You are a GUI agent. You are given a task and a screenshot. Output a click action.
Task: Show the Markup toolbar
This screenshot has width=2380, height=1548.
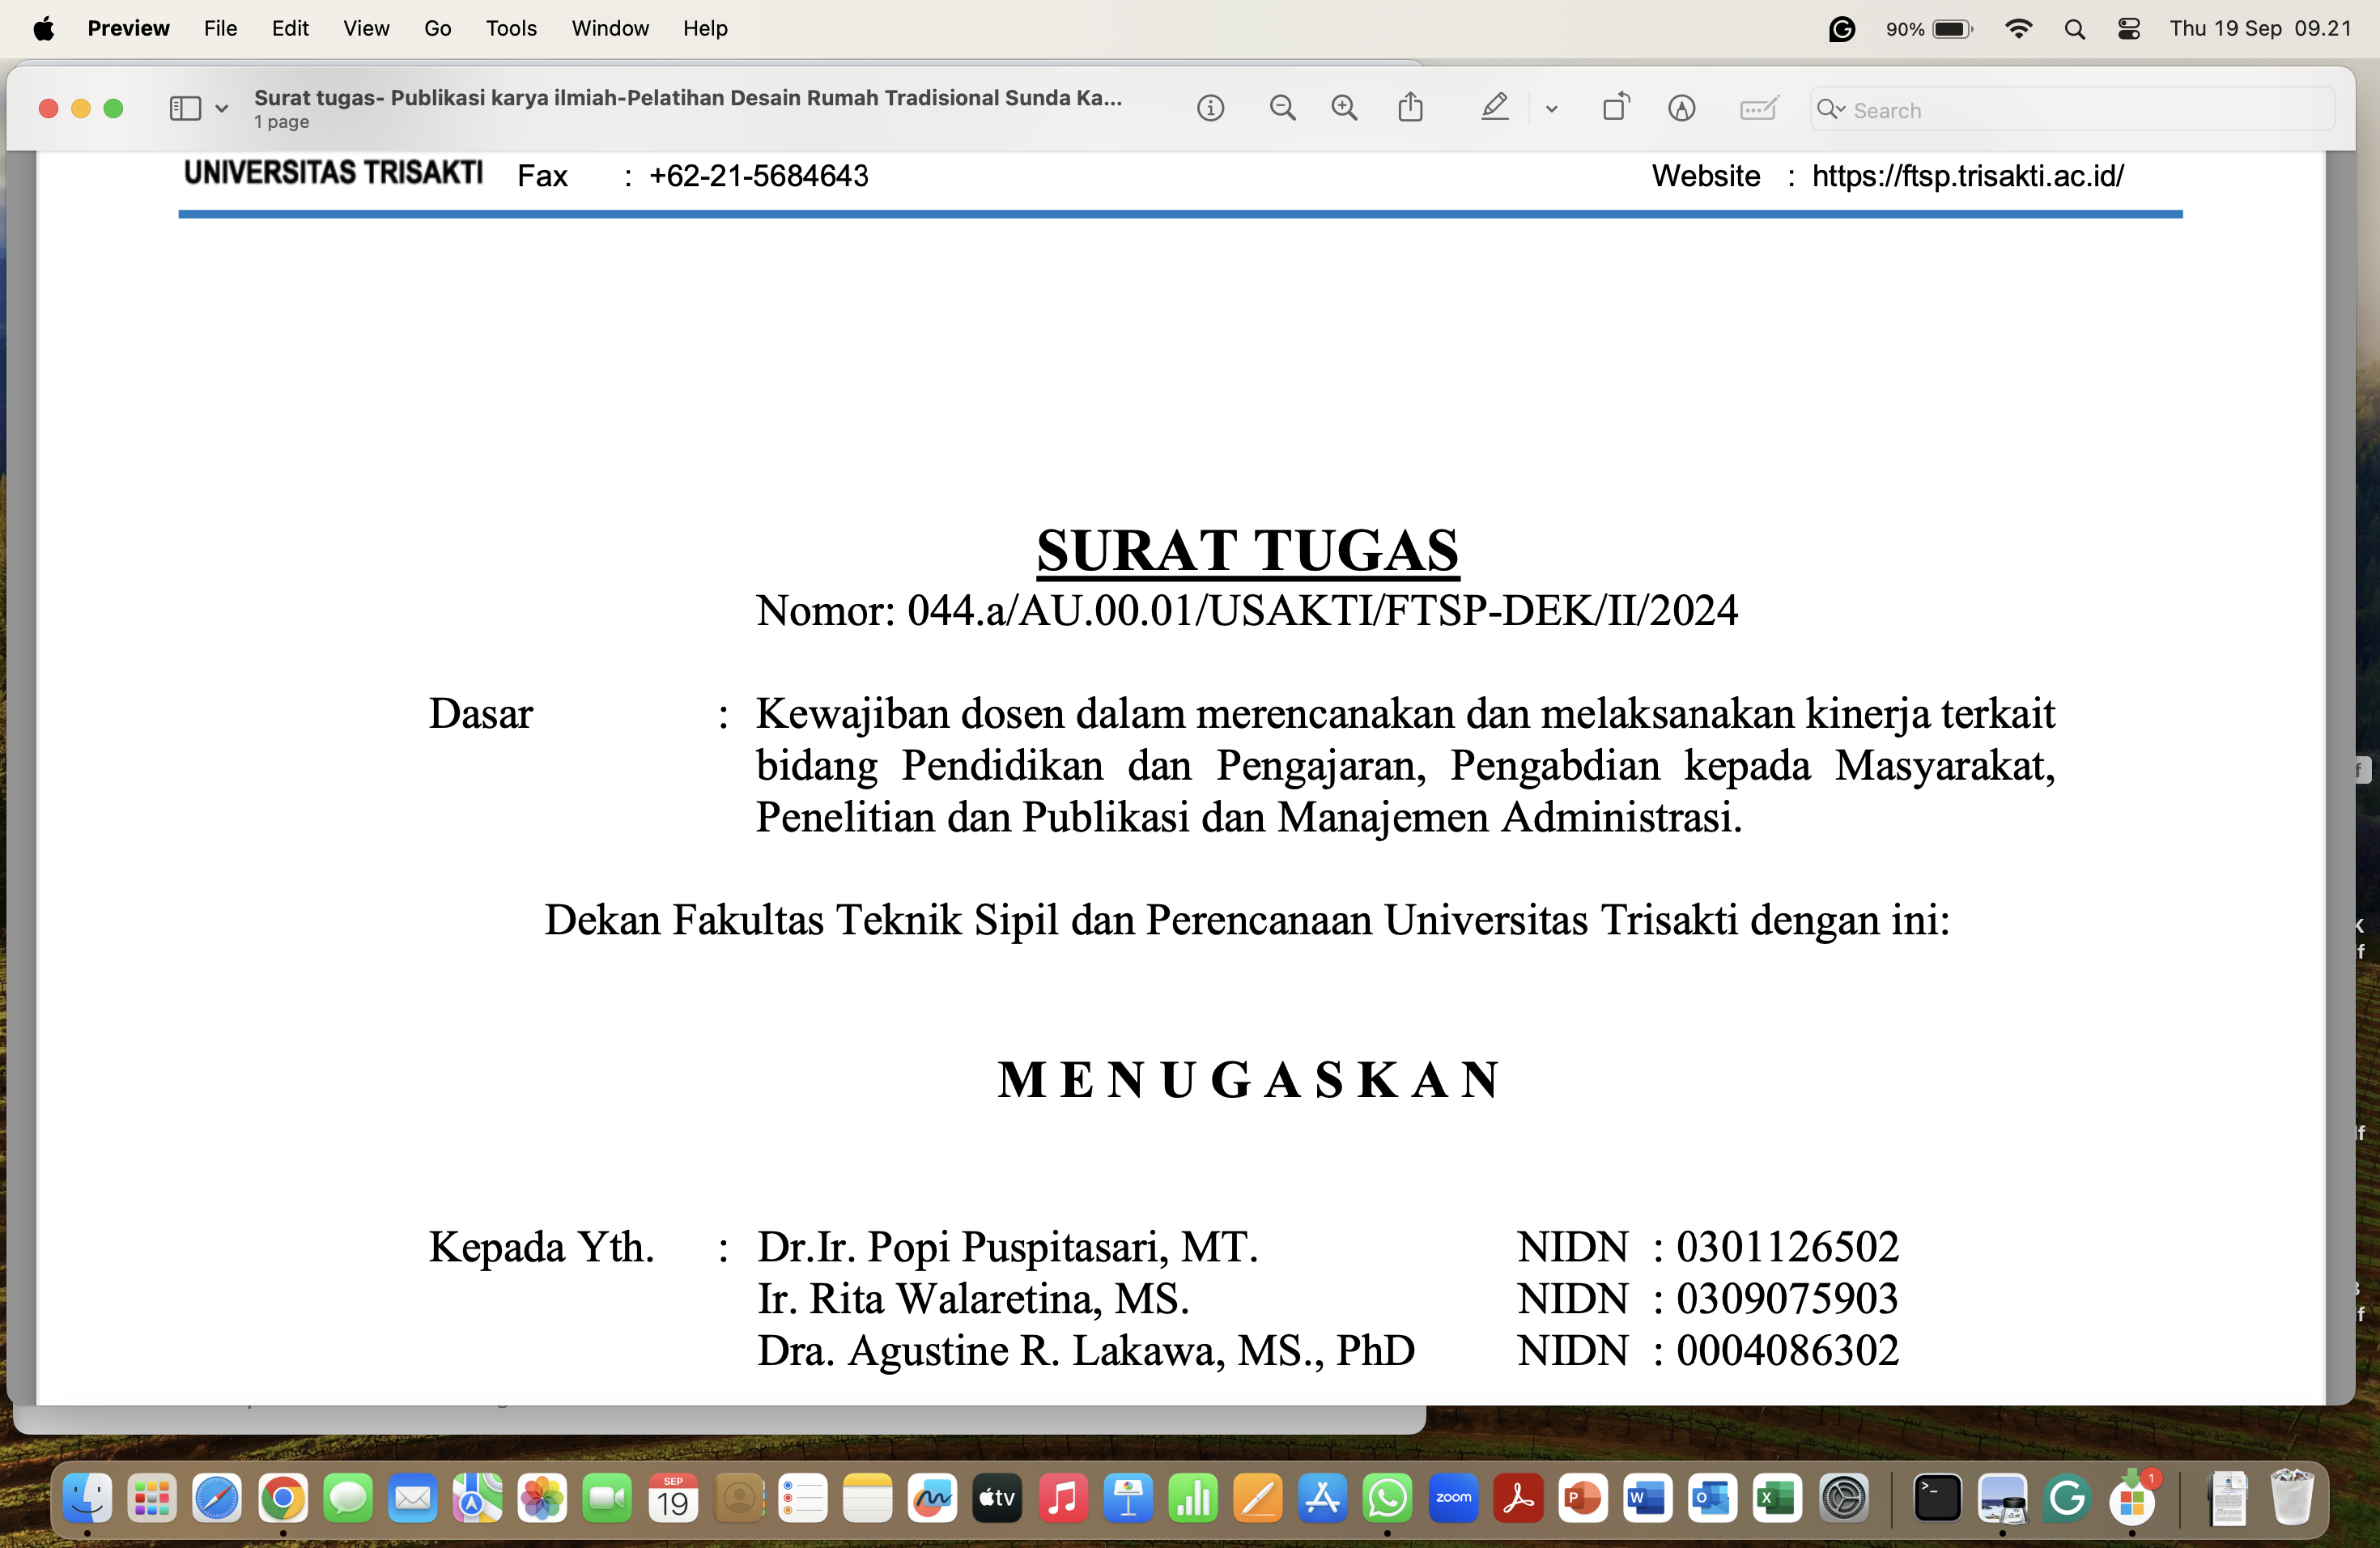pyautogui.click(x=1682, y=108)
